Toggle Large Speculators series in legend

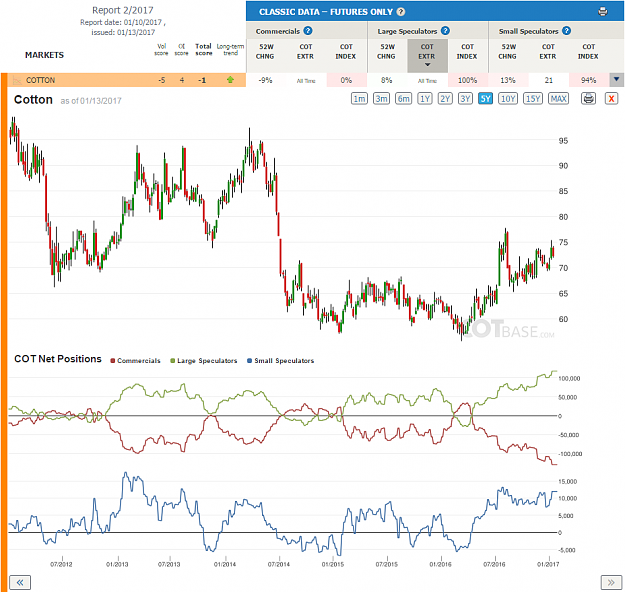pos(203,360)
